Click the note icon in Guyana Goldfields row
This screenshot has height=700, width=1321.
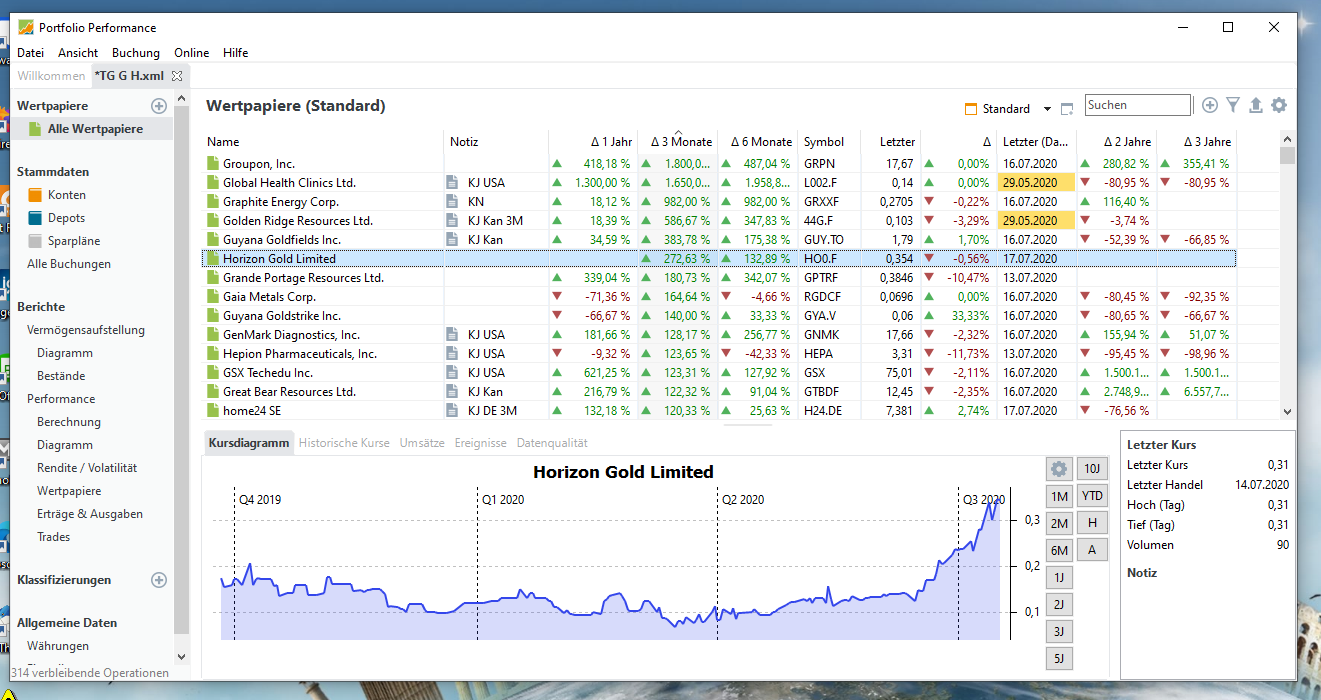pyautogui.click(x=452, y=240)
